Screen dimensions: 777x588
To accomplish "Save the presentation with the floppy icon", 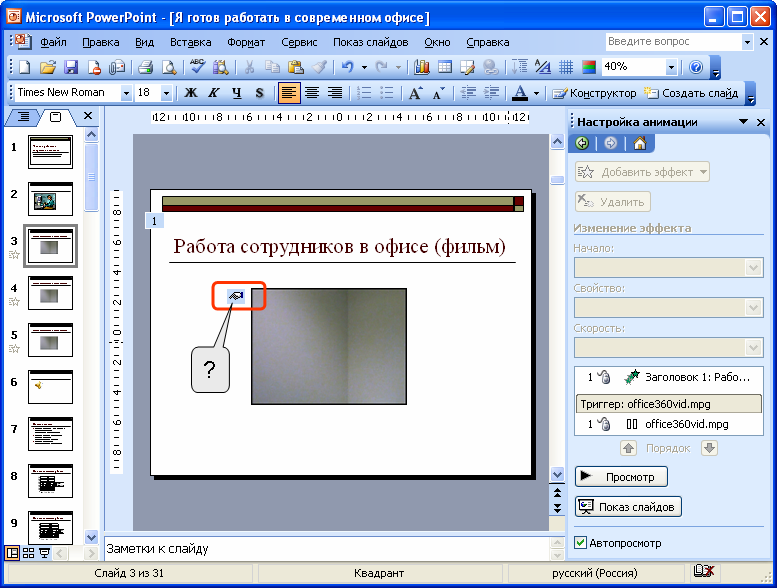I will [x=71, y=67].
